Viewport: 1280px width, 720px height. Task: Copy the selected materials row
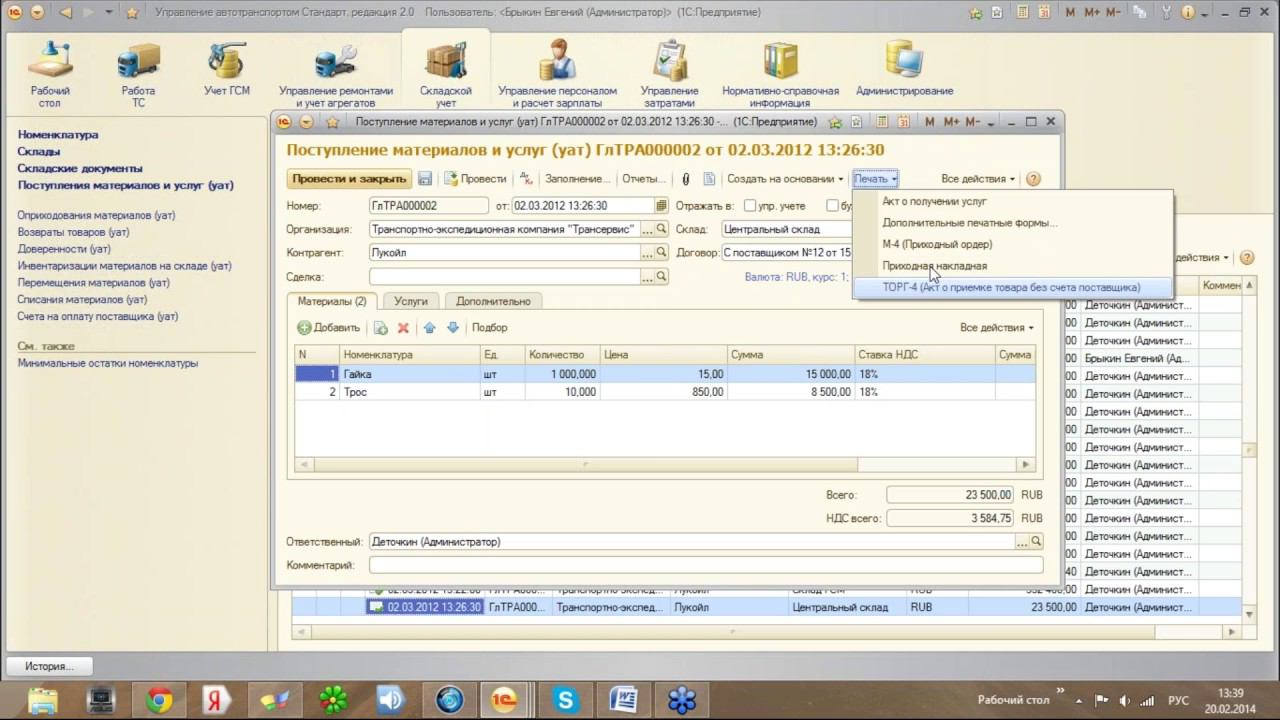point(381,328)
